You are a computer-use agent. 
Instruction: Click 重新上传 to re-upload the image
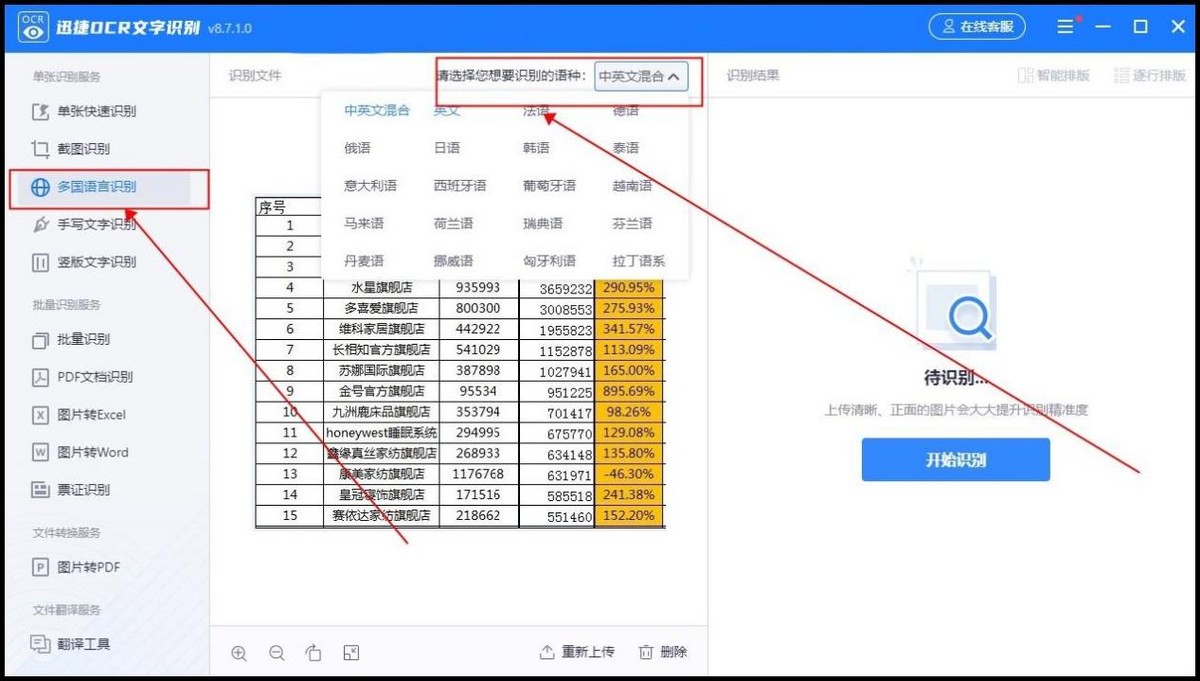(576, 651)
